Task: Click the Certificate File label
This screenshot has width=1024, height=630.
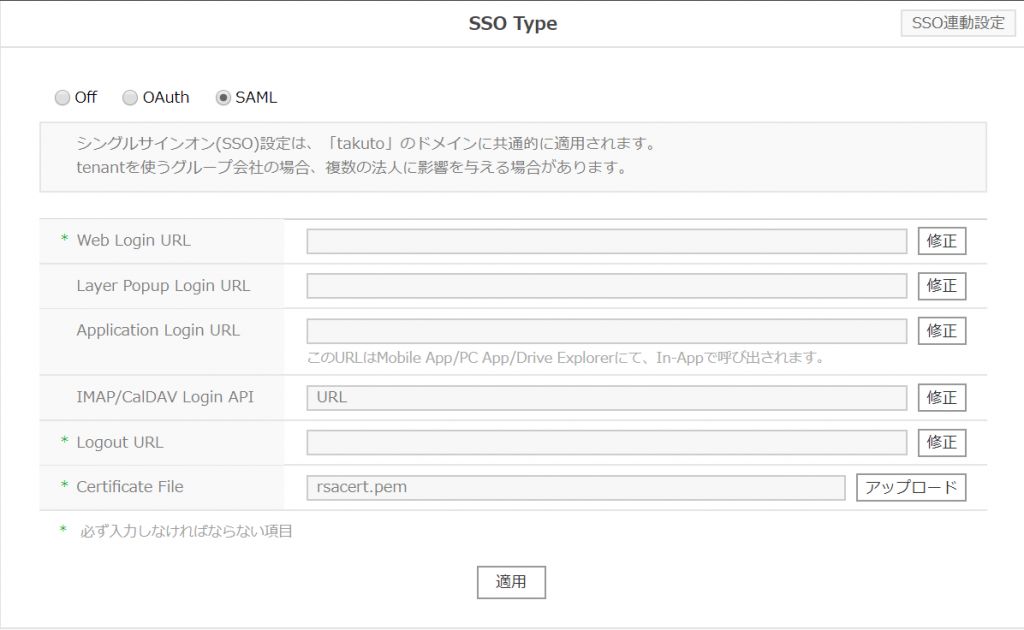Action: [x=130, y=487]
